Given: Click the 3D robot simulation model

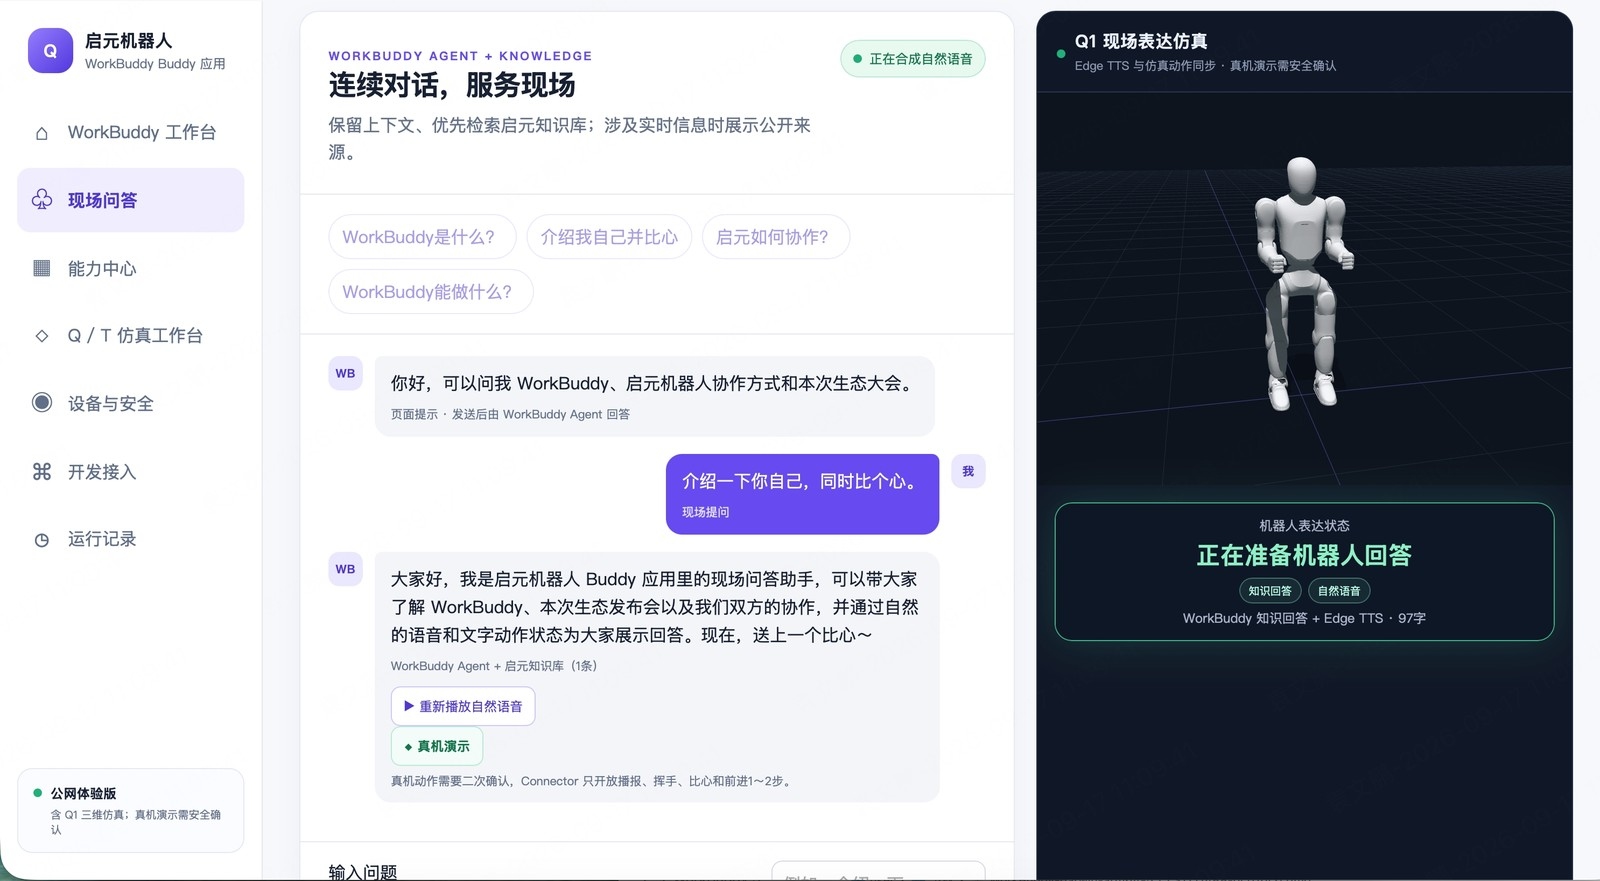Looking at the screenshot, I should 1304,283.
